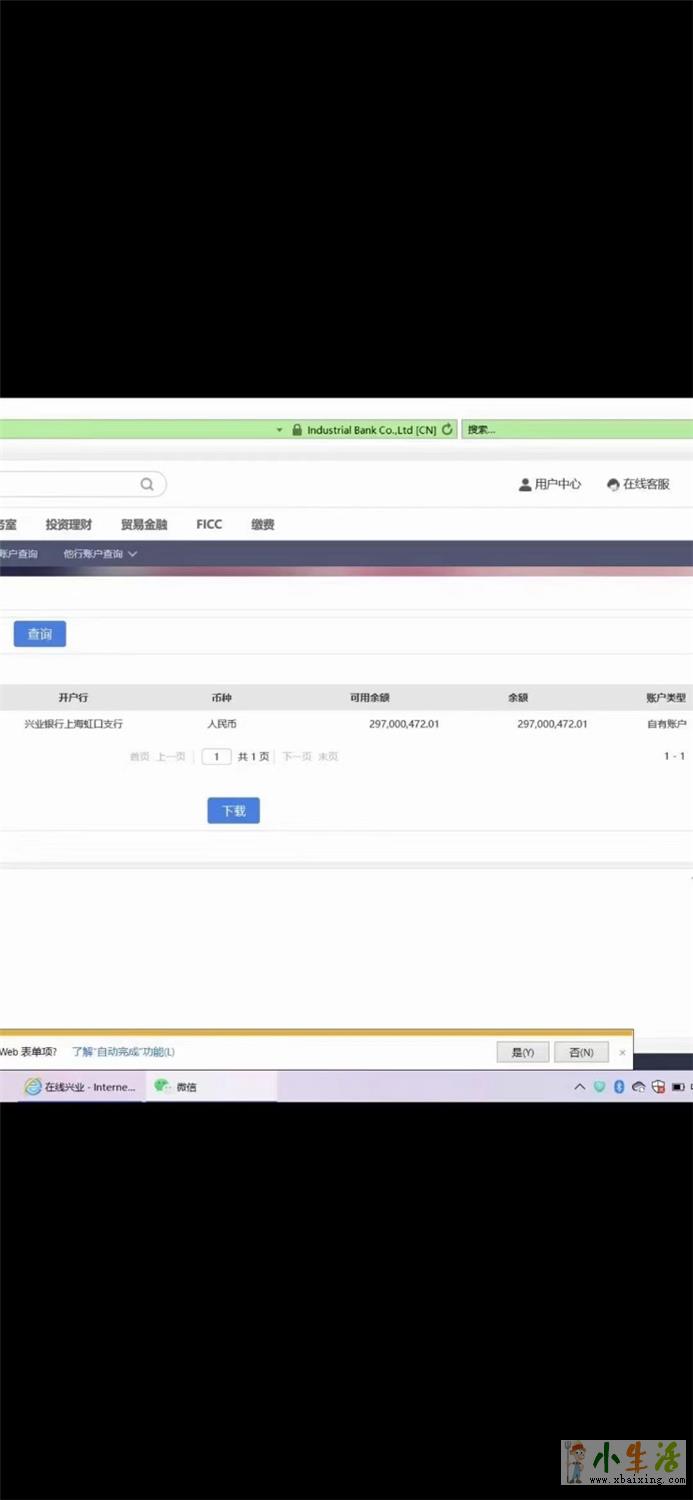Click the search magnifier icon

tap(147, 485)
